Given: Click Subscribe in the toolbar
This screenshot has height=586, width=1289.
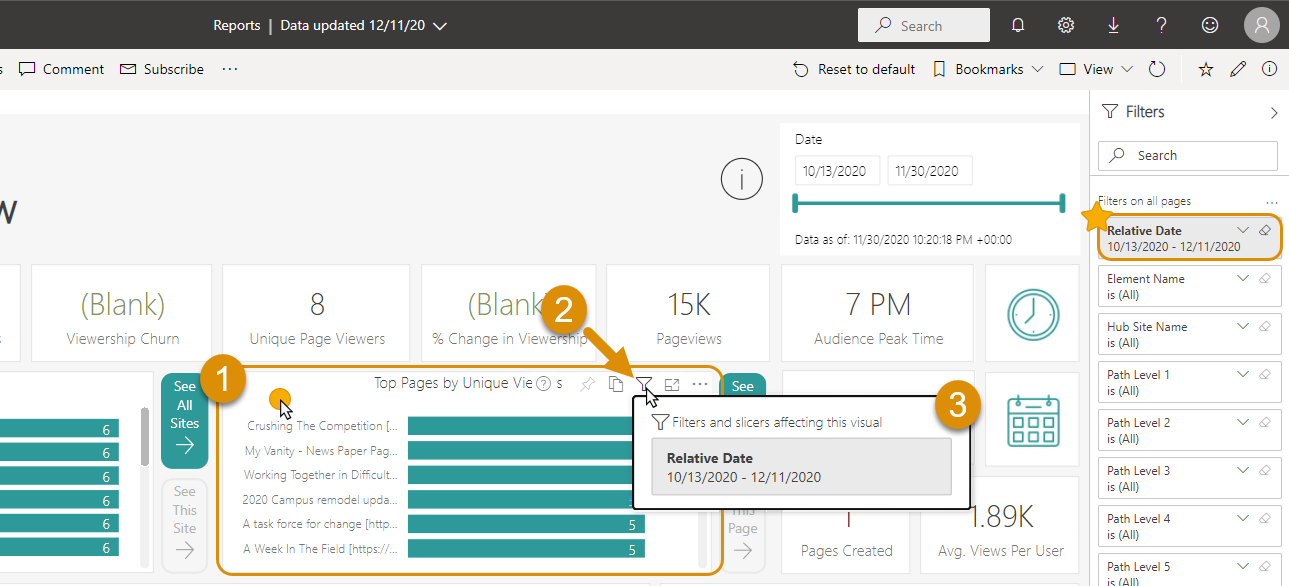Looking at the screenshot, I should click(x=162, y=69).
